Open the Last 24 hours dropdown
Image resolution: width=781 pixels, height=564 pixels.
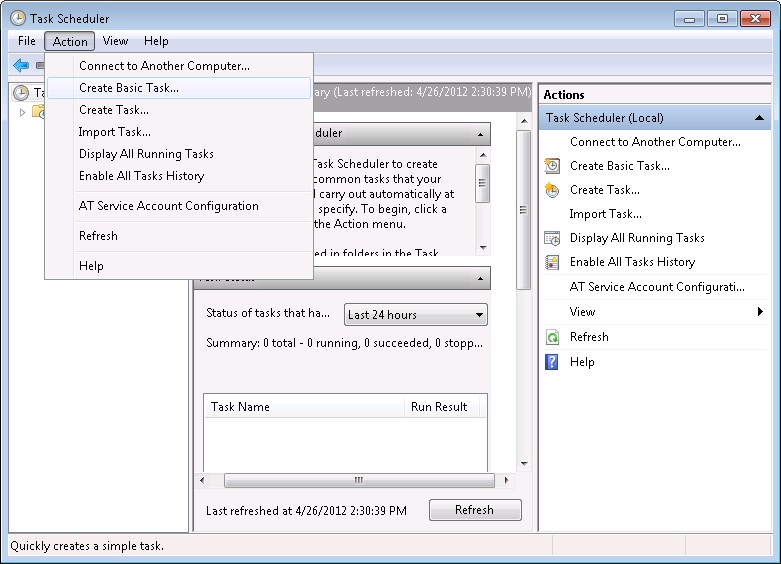[x=415, y=315]
